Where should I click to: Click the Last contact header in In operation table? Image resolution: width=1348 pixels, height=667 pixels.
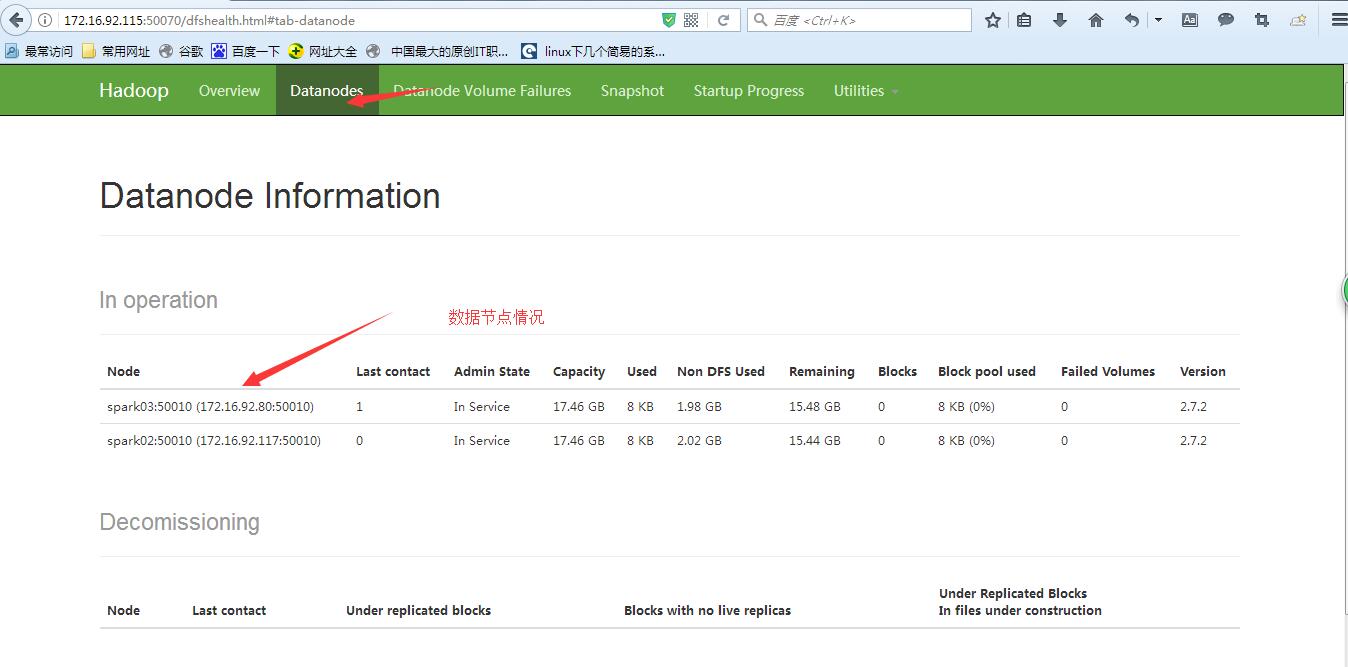393,371
